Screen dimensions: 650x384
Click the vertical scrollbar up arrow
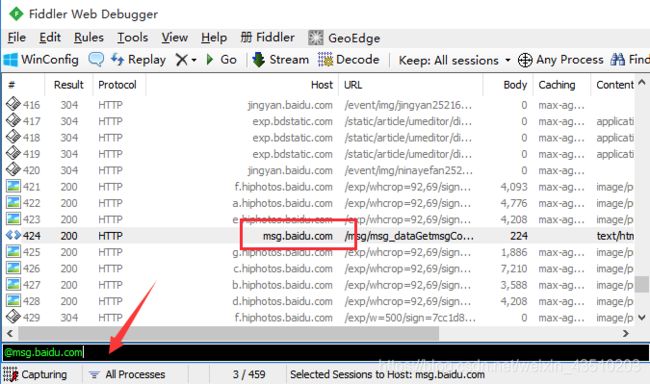pos(642,82)
